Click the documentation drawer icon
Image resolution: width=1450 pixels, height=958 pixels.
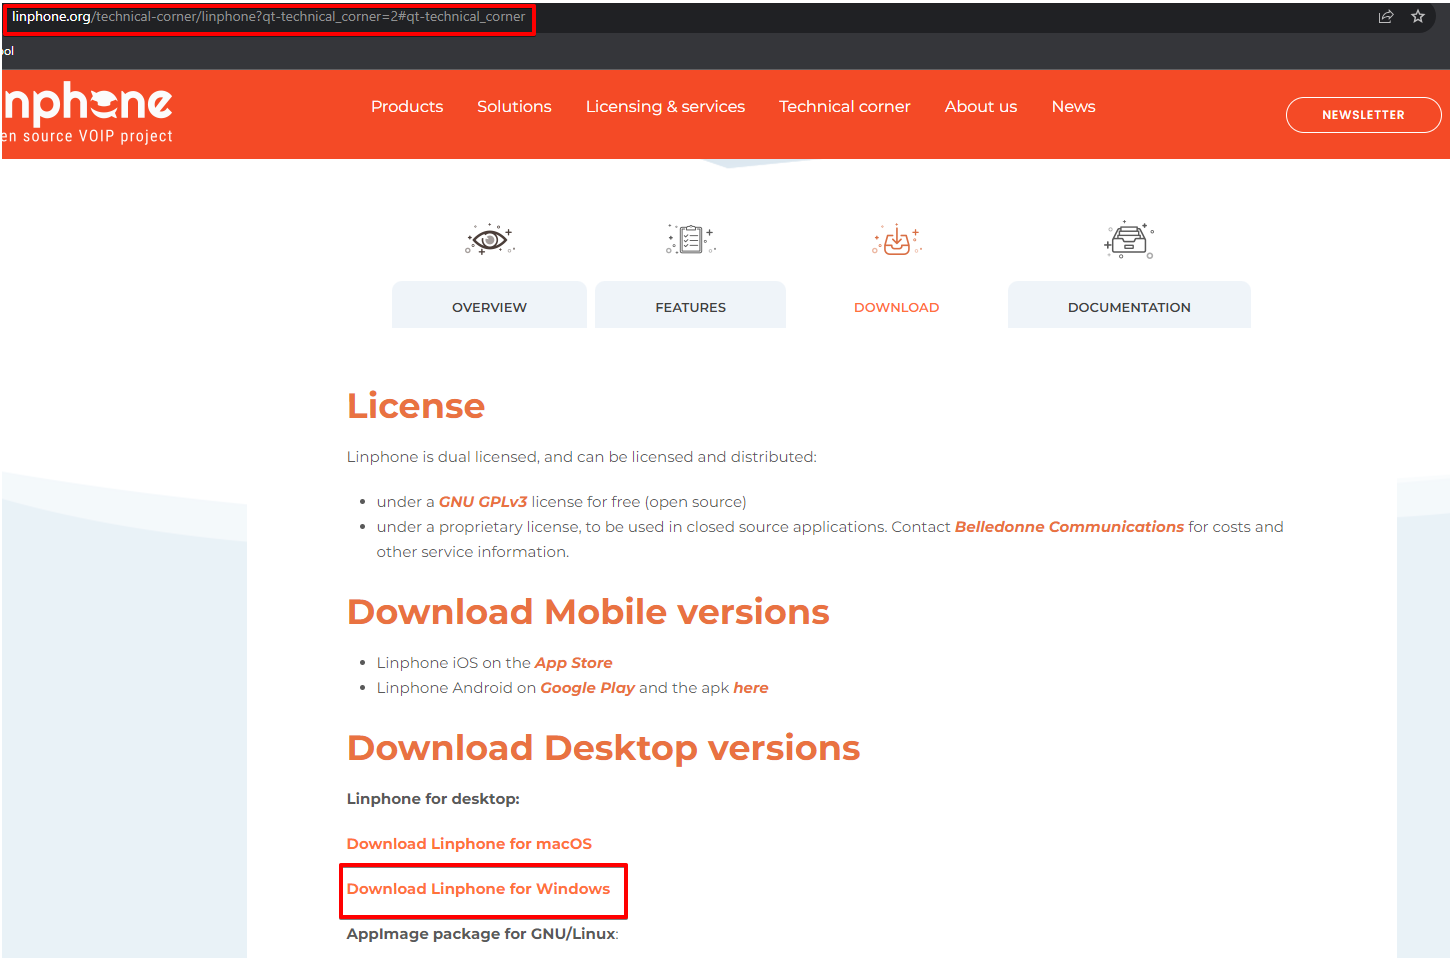pos(1128,241)
